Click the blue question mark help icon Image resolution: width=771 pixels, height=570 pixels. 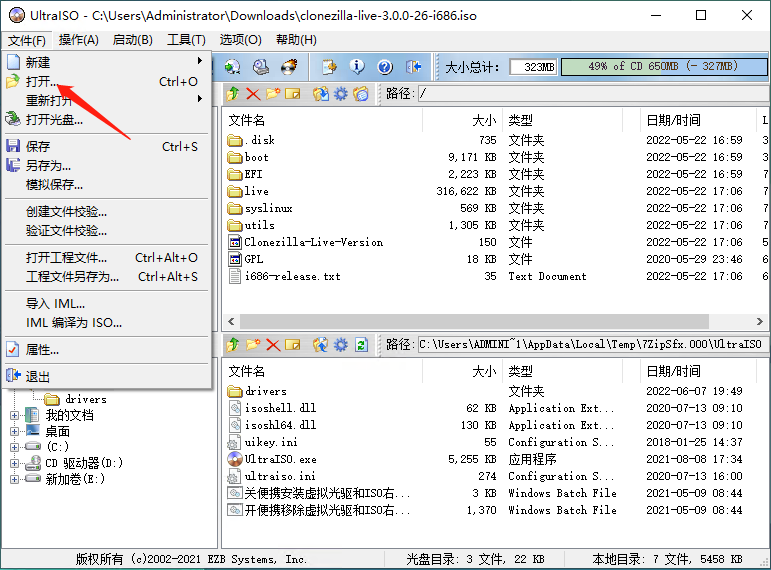[x=385, y=66]
